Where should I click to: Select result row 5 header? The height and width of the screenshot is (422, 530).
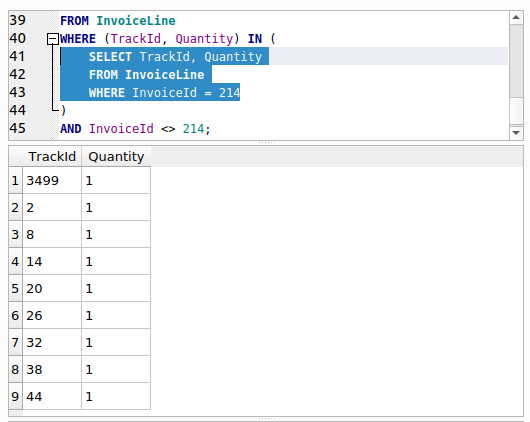pos(15,288)
